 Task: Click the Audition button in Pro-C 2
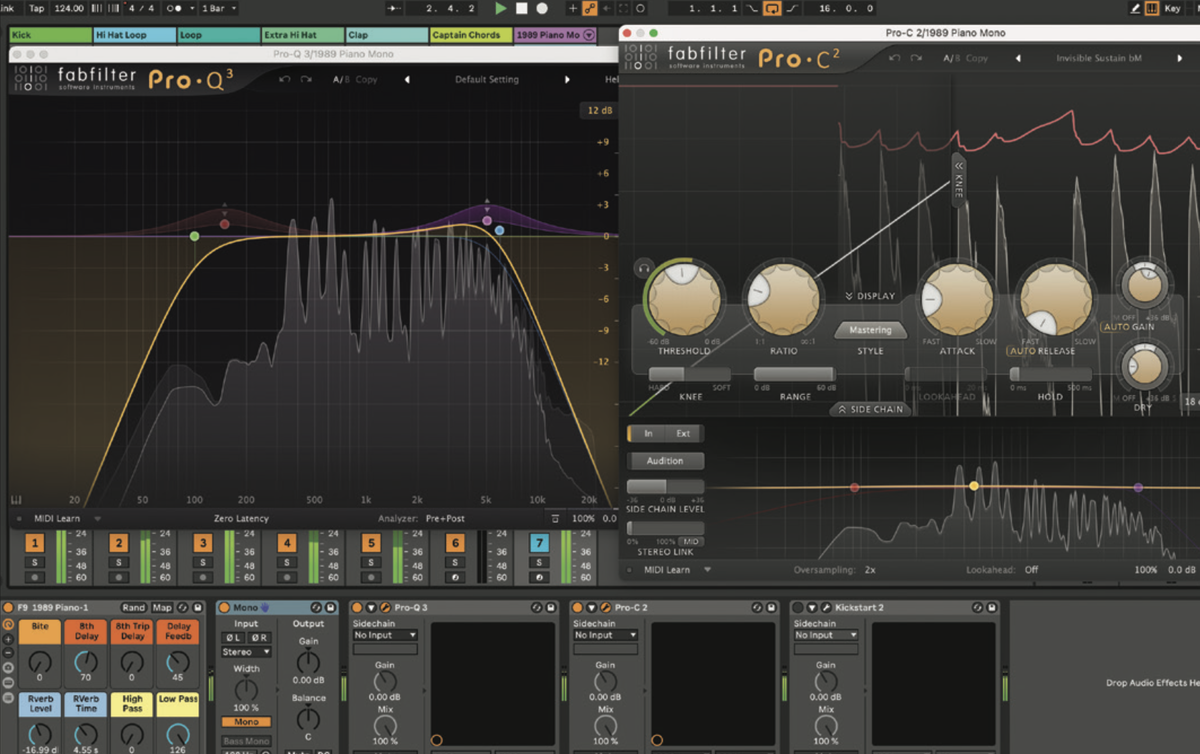coord(665,460)
